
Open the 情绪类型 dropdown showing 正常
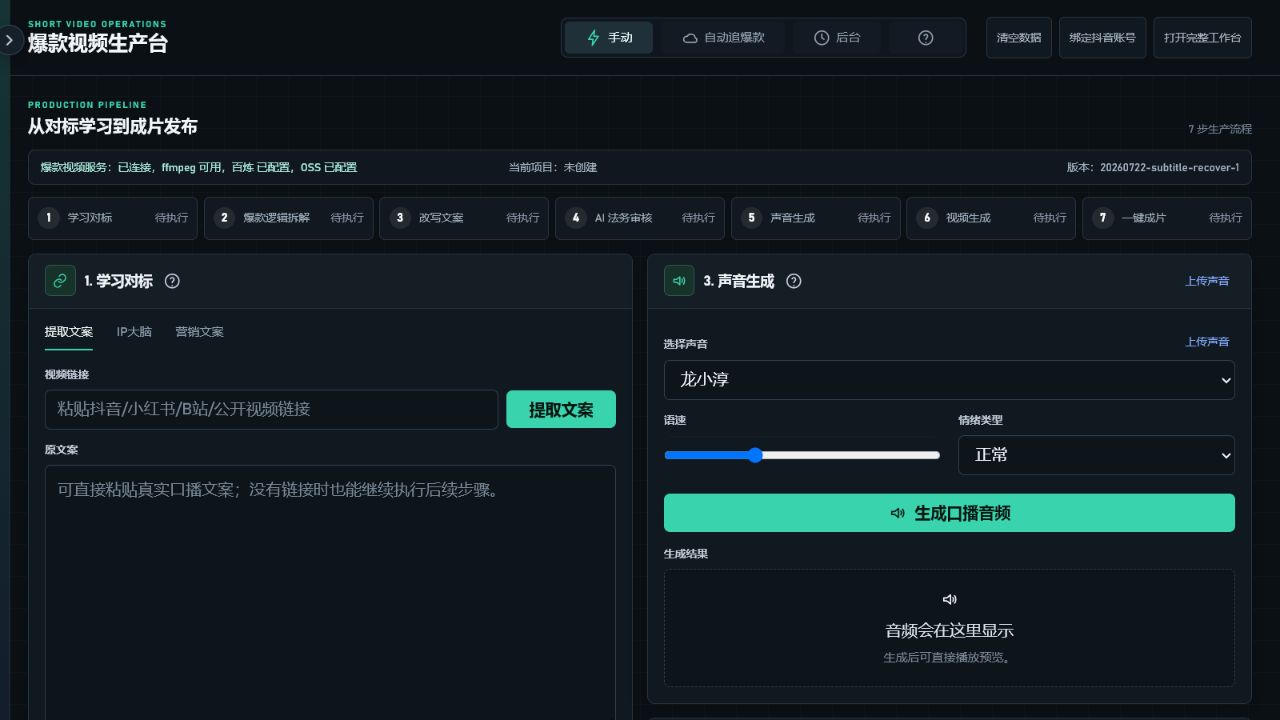pyautogui.click(x=1096, y=455)
